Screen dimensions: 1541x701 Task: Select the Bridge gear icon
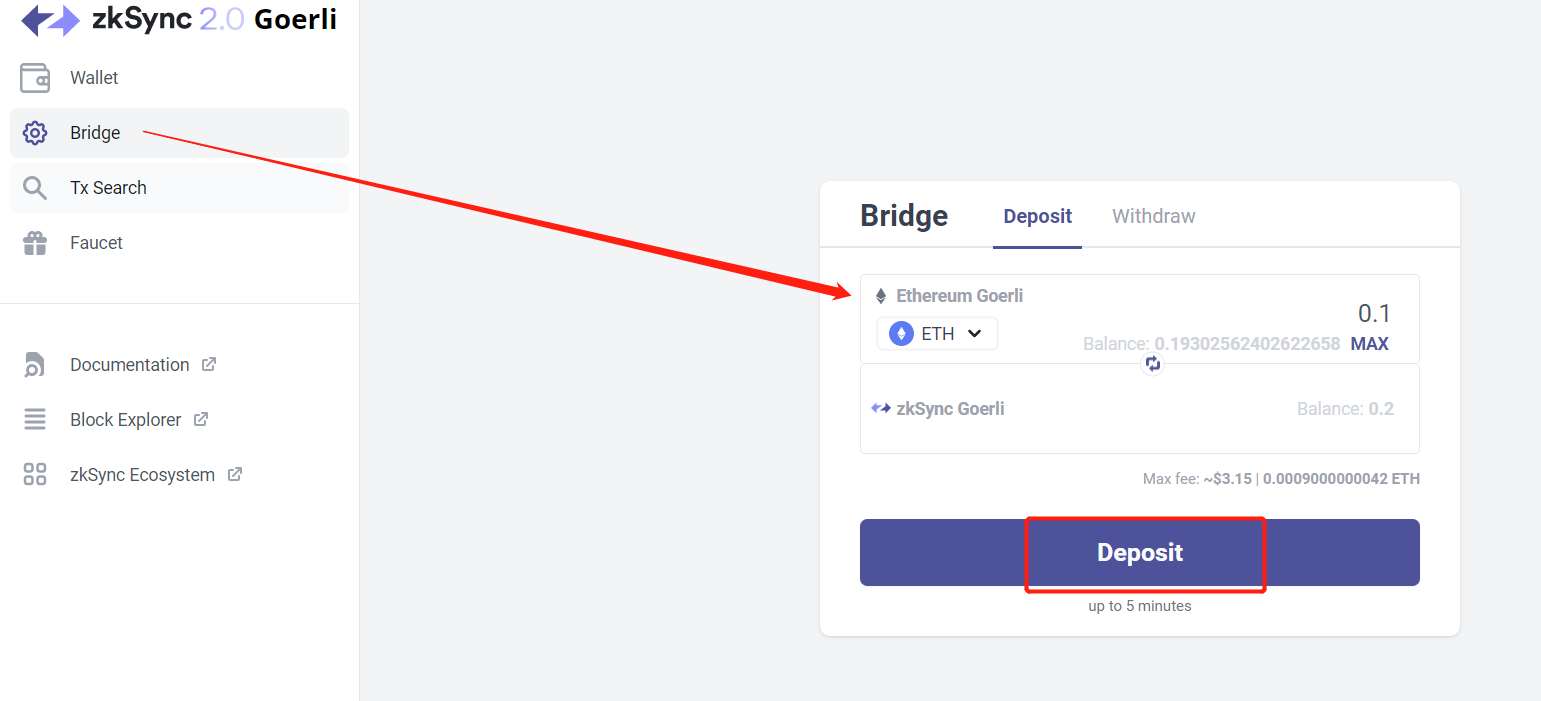tap(35, 133)
